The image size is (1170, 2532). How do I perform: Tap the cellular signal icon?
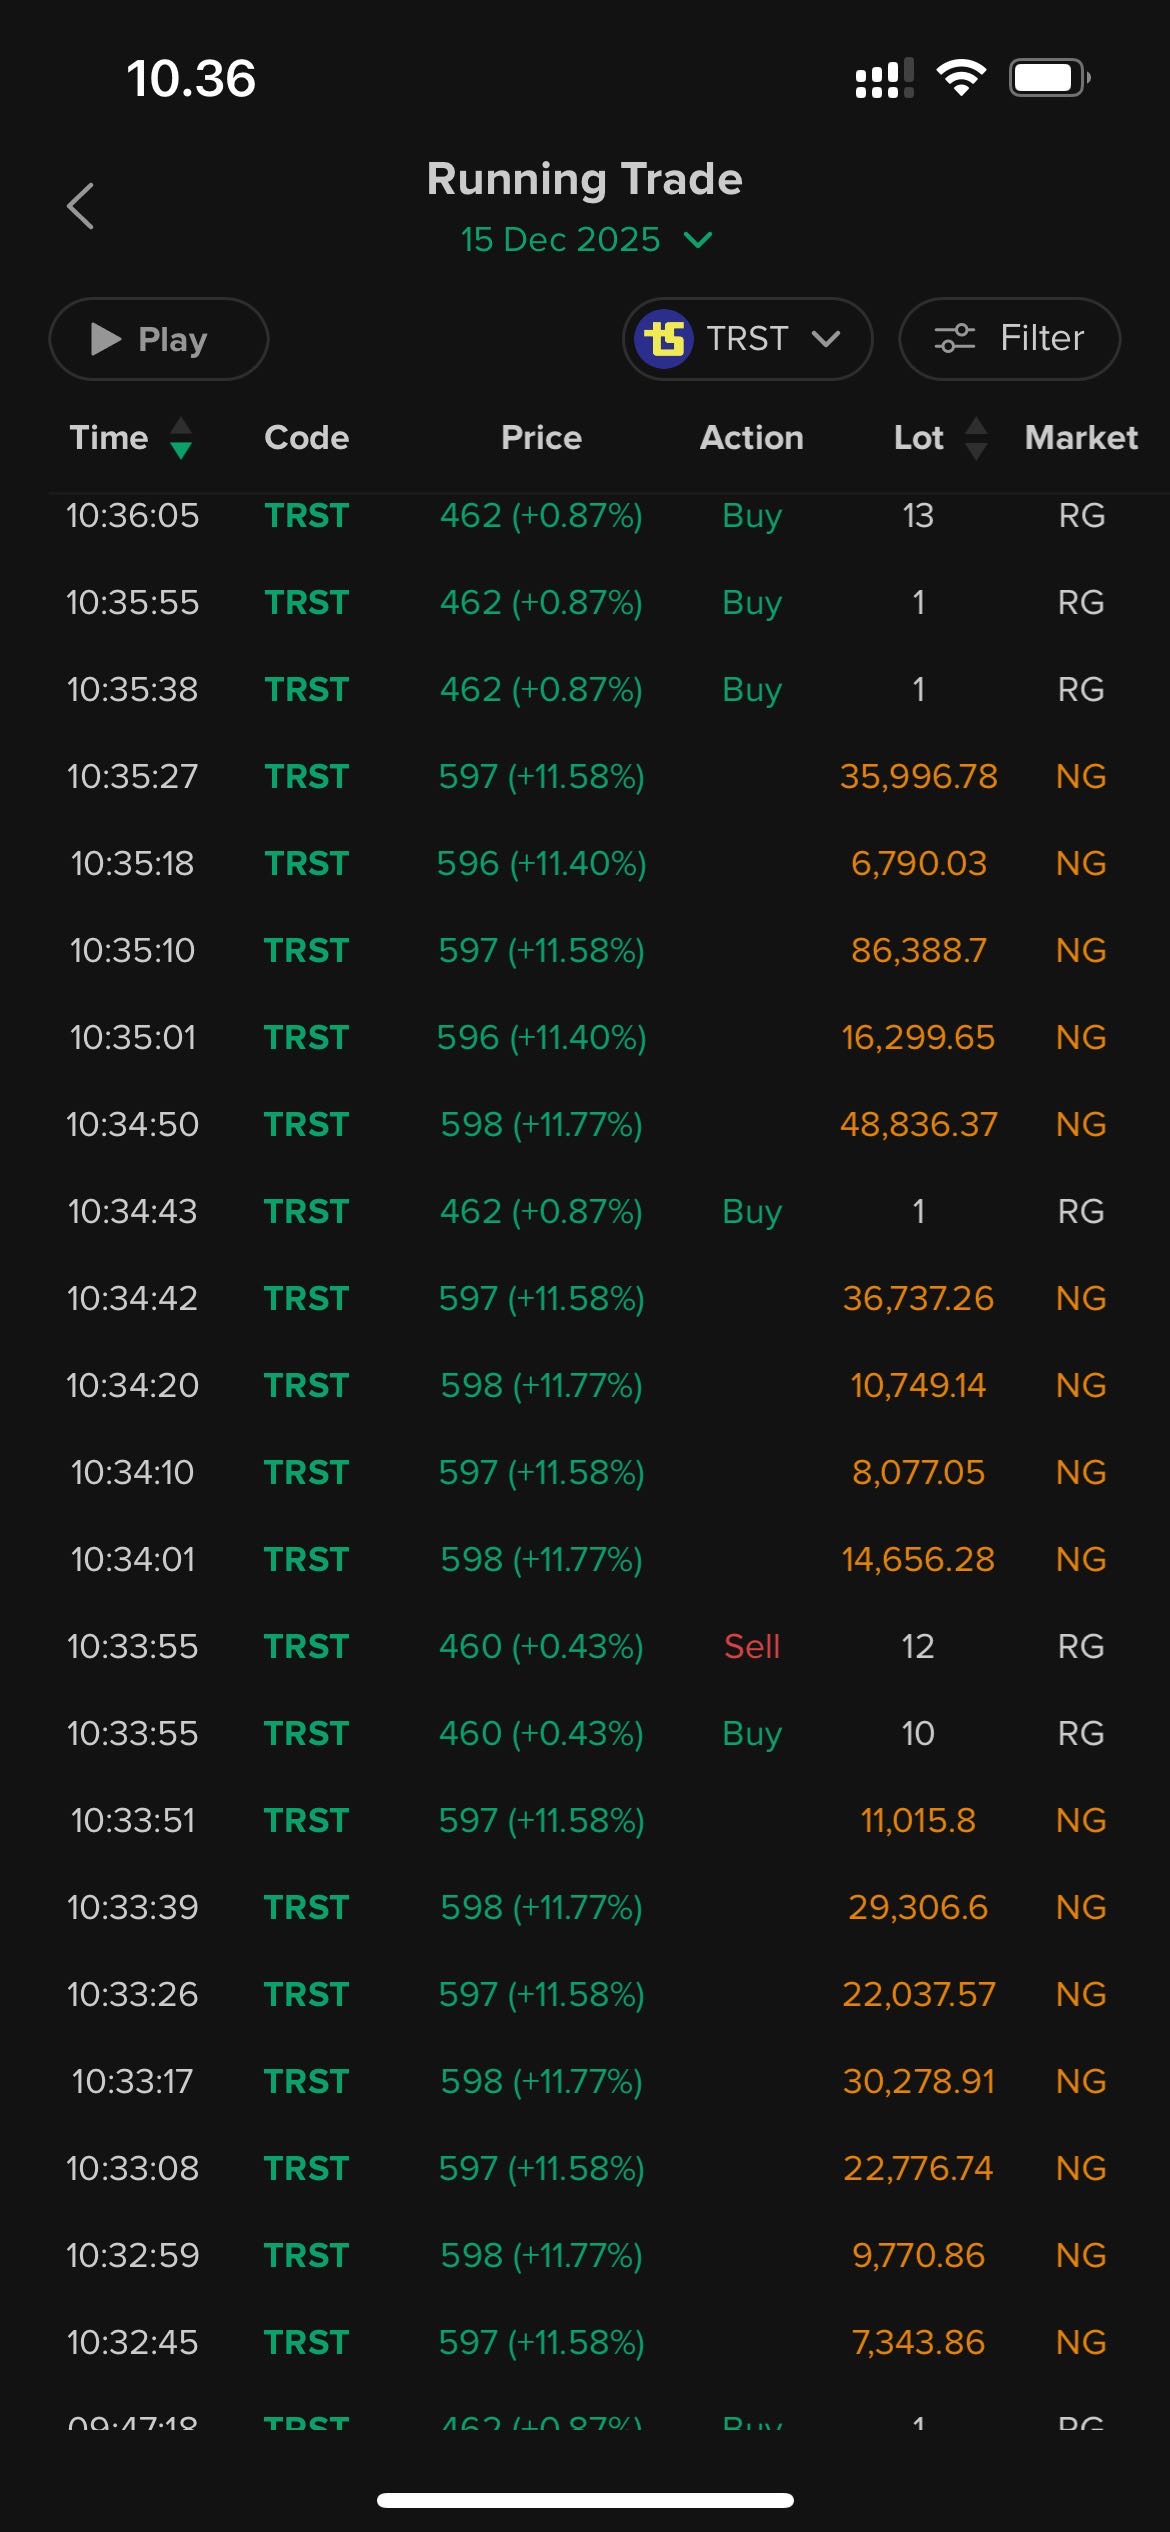(x=884, y=78)
